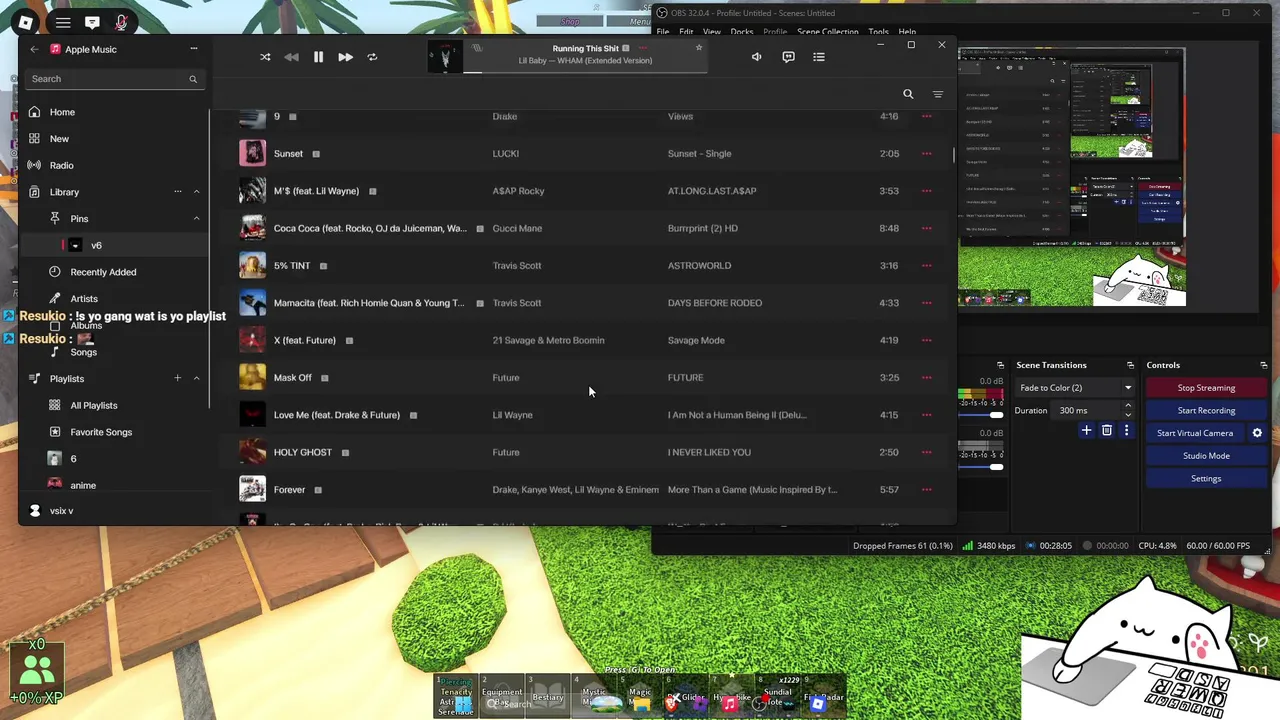Toggle shuffle in Apple Music
This screenshot has width=1280, height=720.
pyautogui.click(x=265, y=57)
